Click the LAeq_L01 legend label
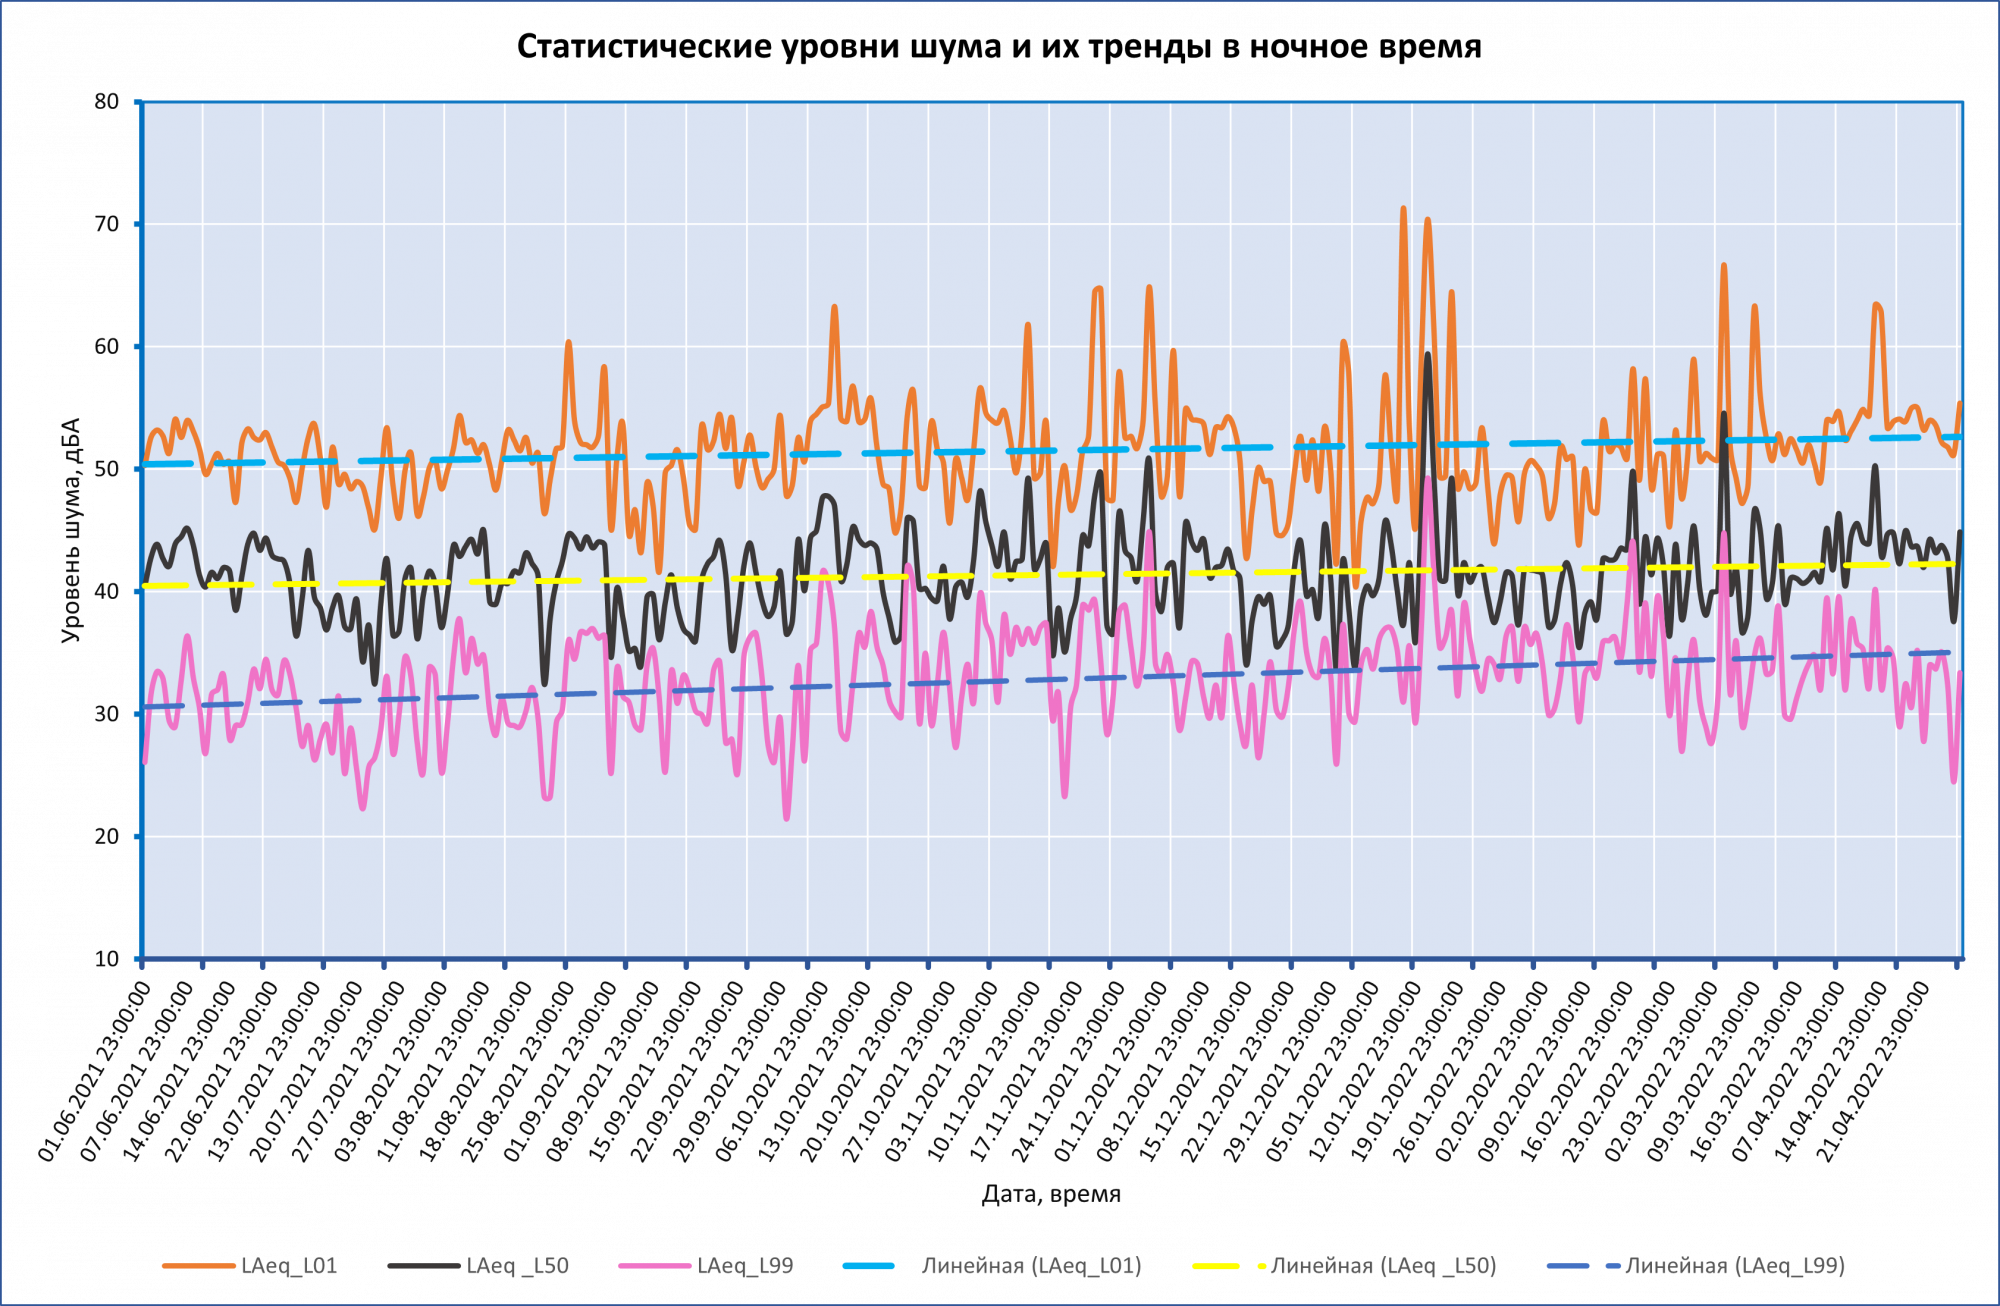This screenshot has width=2000, height=1306. [x=289, y=1266]
